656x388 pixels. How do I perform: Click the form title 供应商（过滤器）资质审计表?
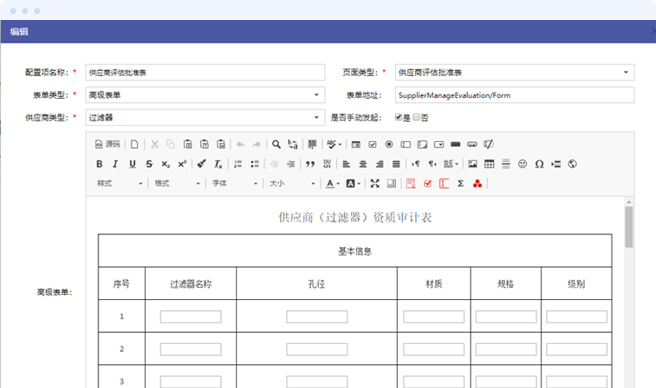tap(355, 217)
